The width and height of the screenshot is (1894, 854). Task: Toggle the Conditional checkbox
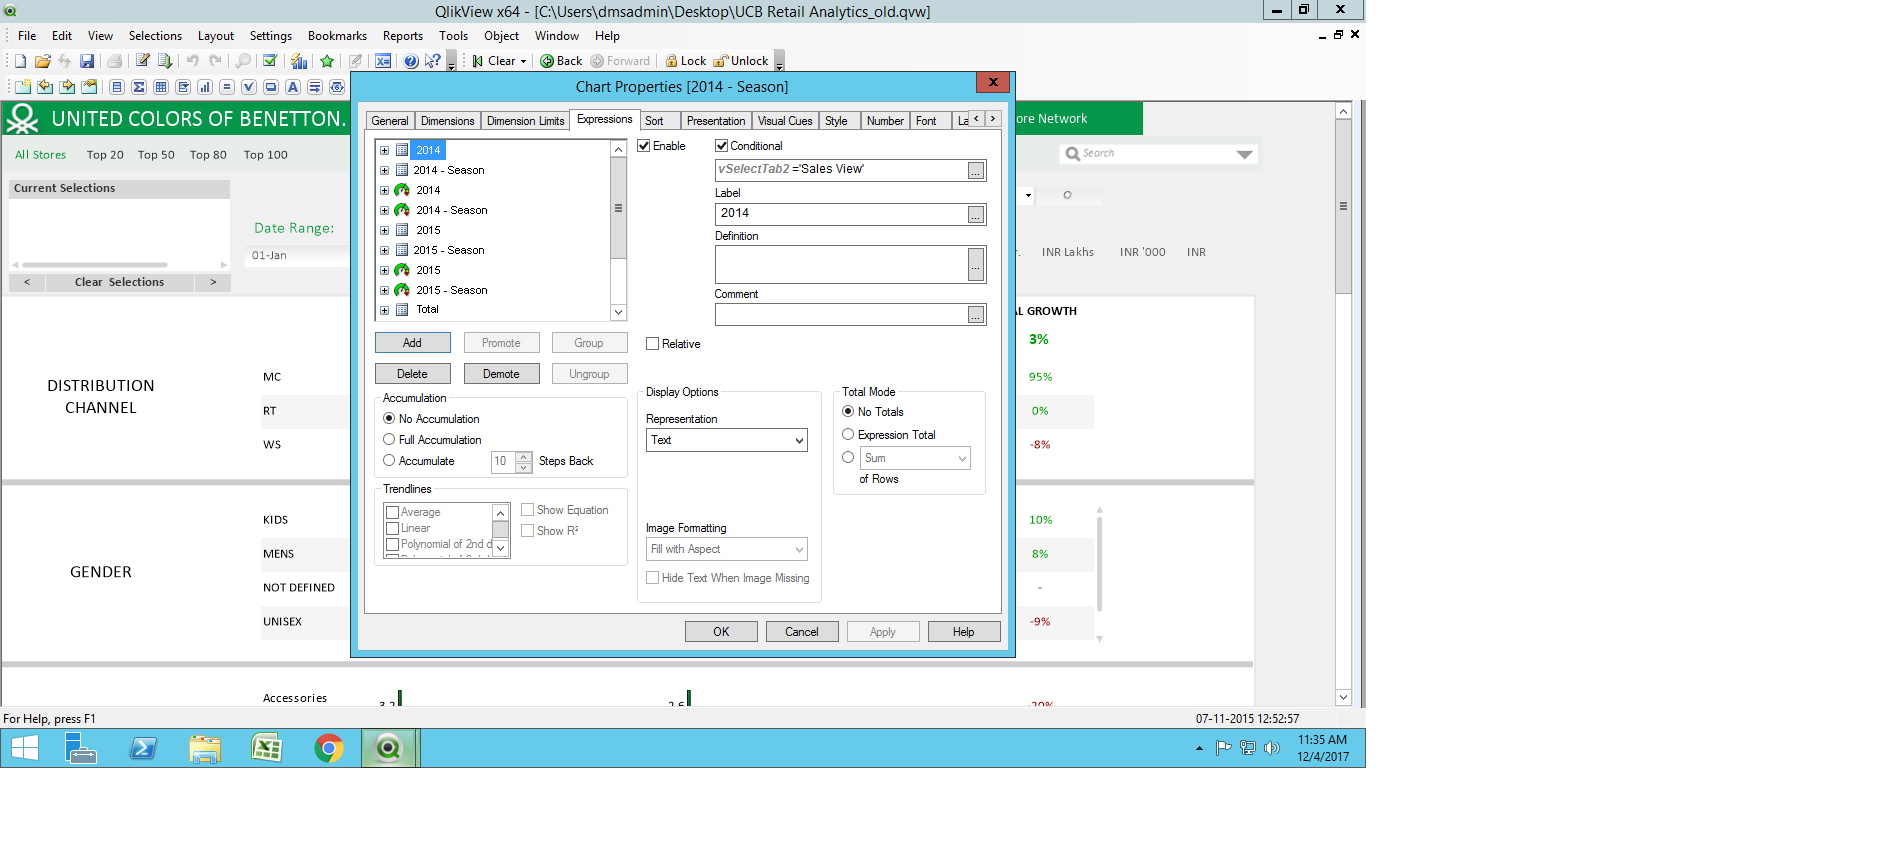tap(721, 146)
